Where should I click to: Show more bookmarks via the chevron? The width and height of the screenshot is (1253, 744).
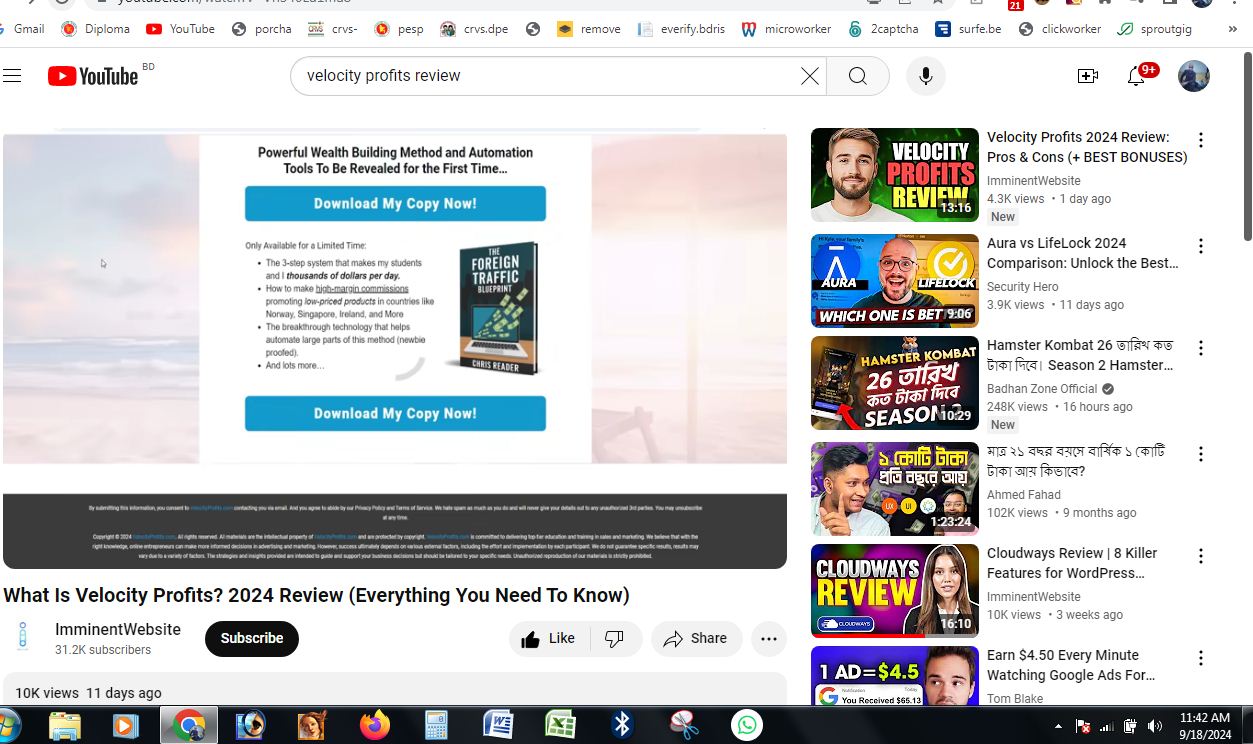pos(1232,29)
